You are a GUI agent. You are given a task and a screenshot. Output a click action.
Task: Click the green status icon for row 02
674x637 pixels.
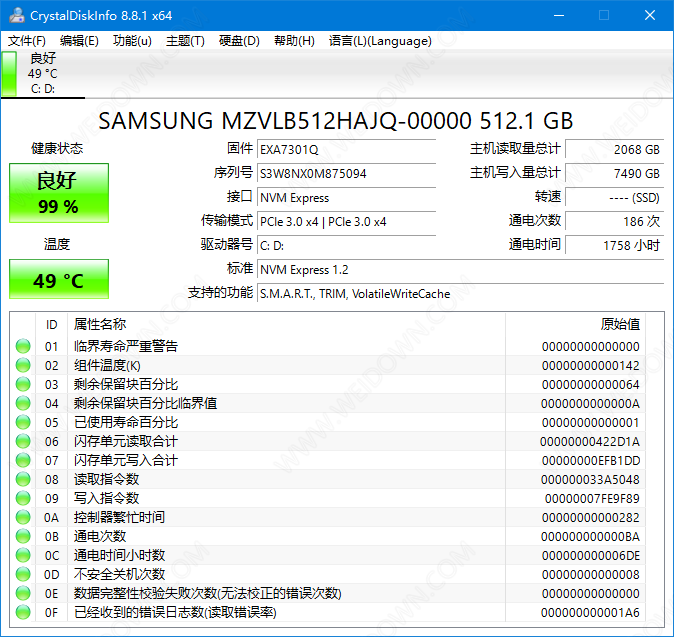23,365
